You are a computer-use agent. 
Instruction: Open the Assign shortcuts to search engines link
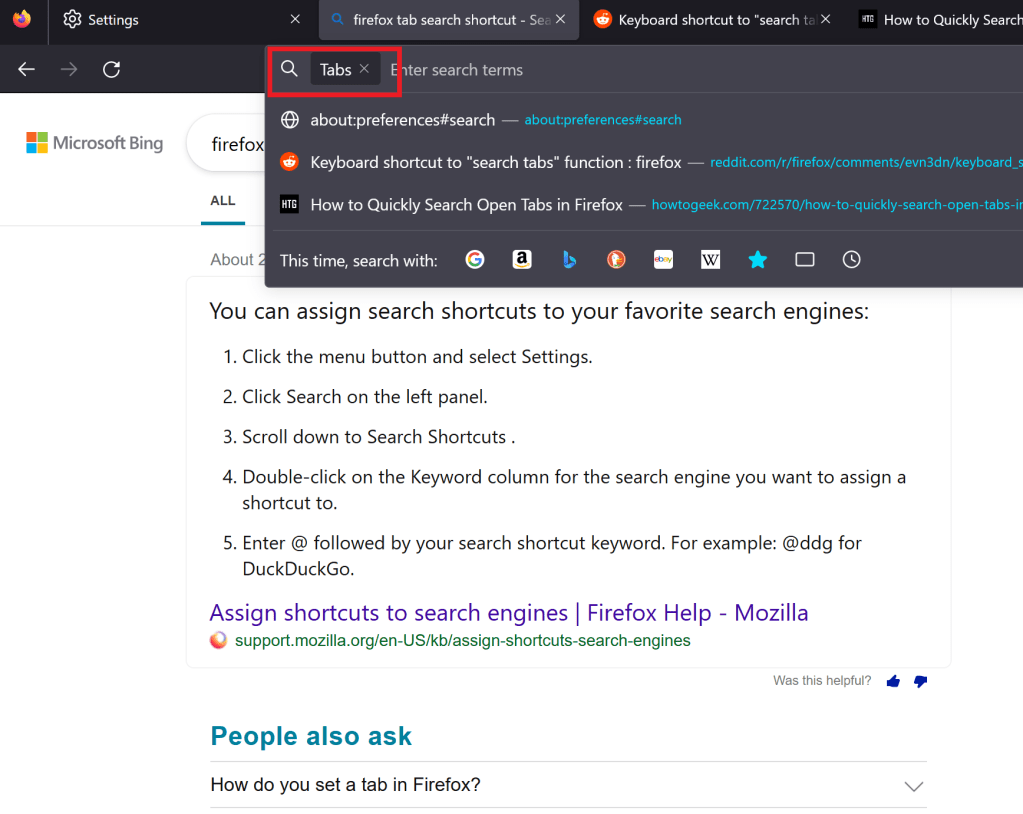coord(508,613)
